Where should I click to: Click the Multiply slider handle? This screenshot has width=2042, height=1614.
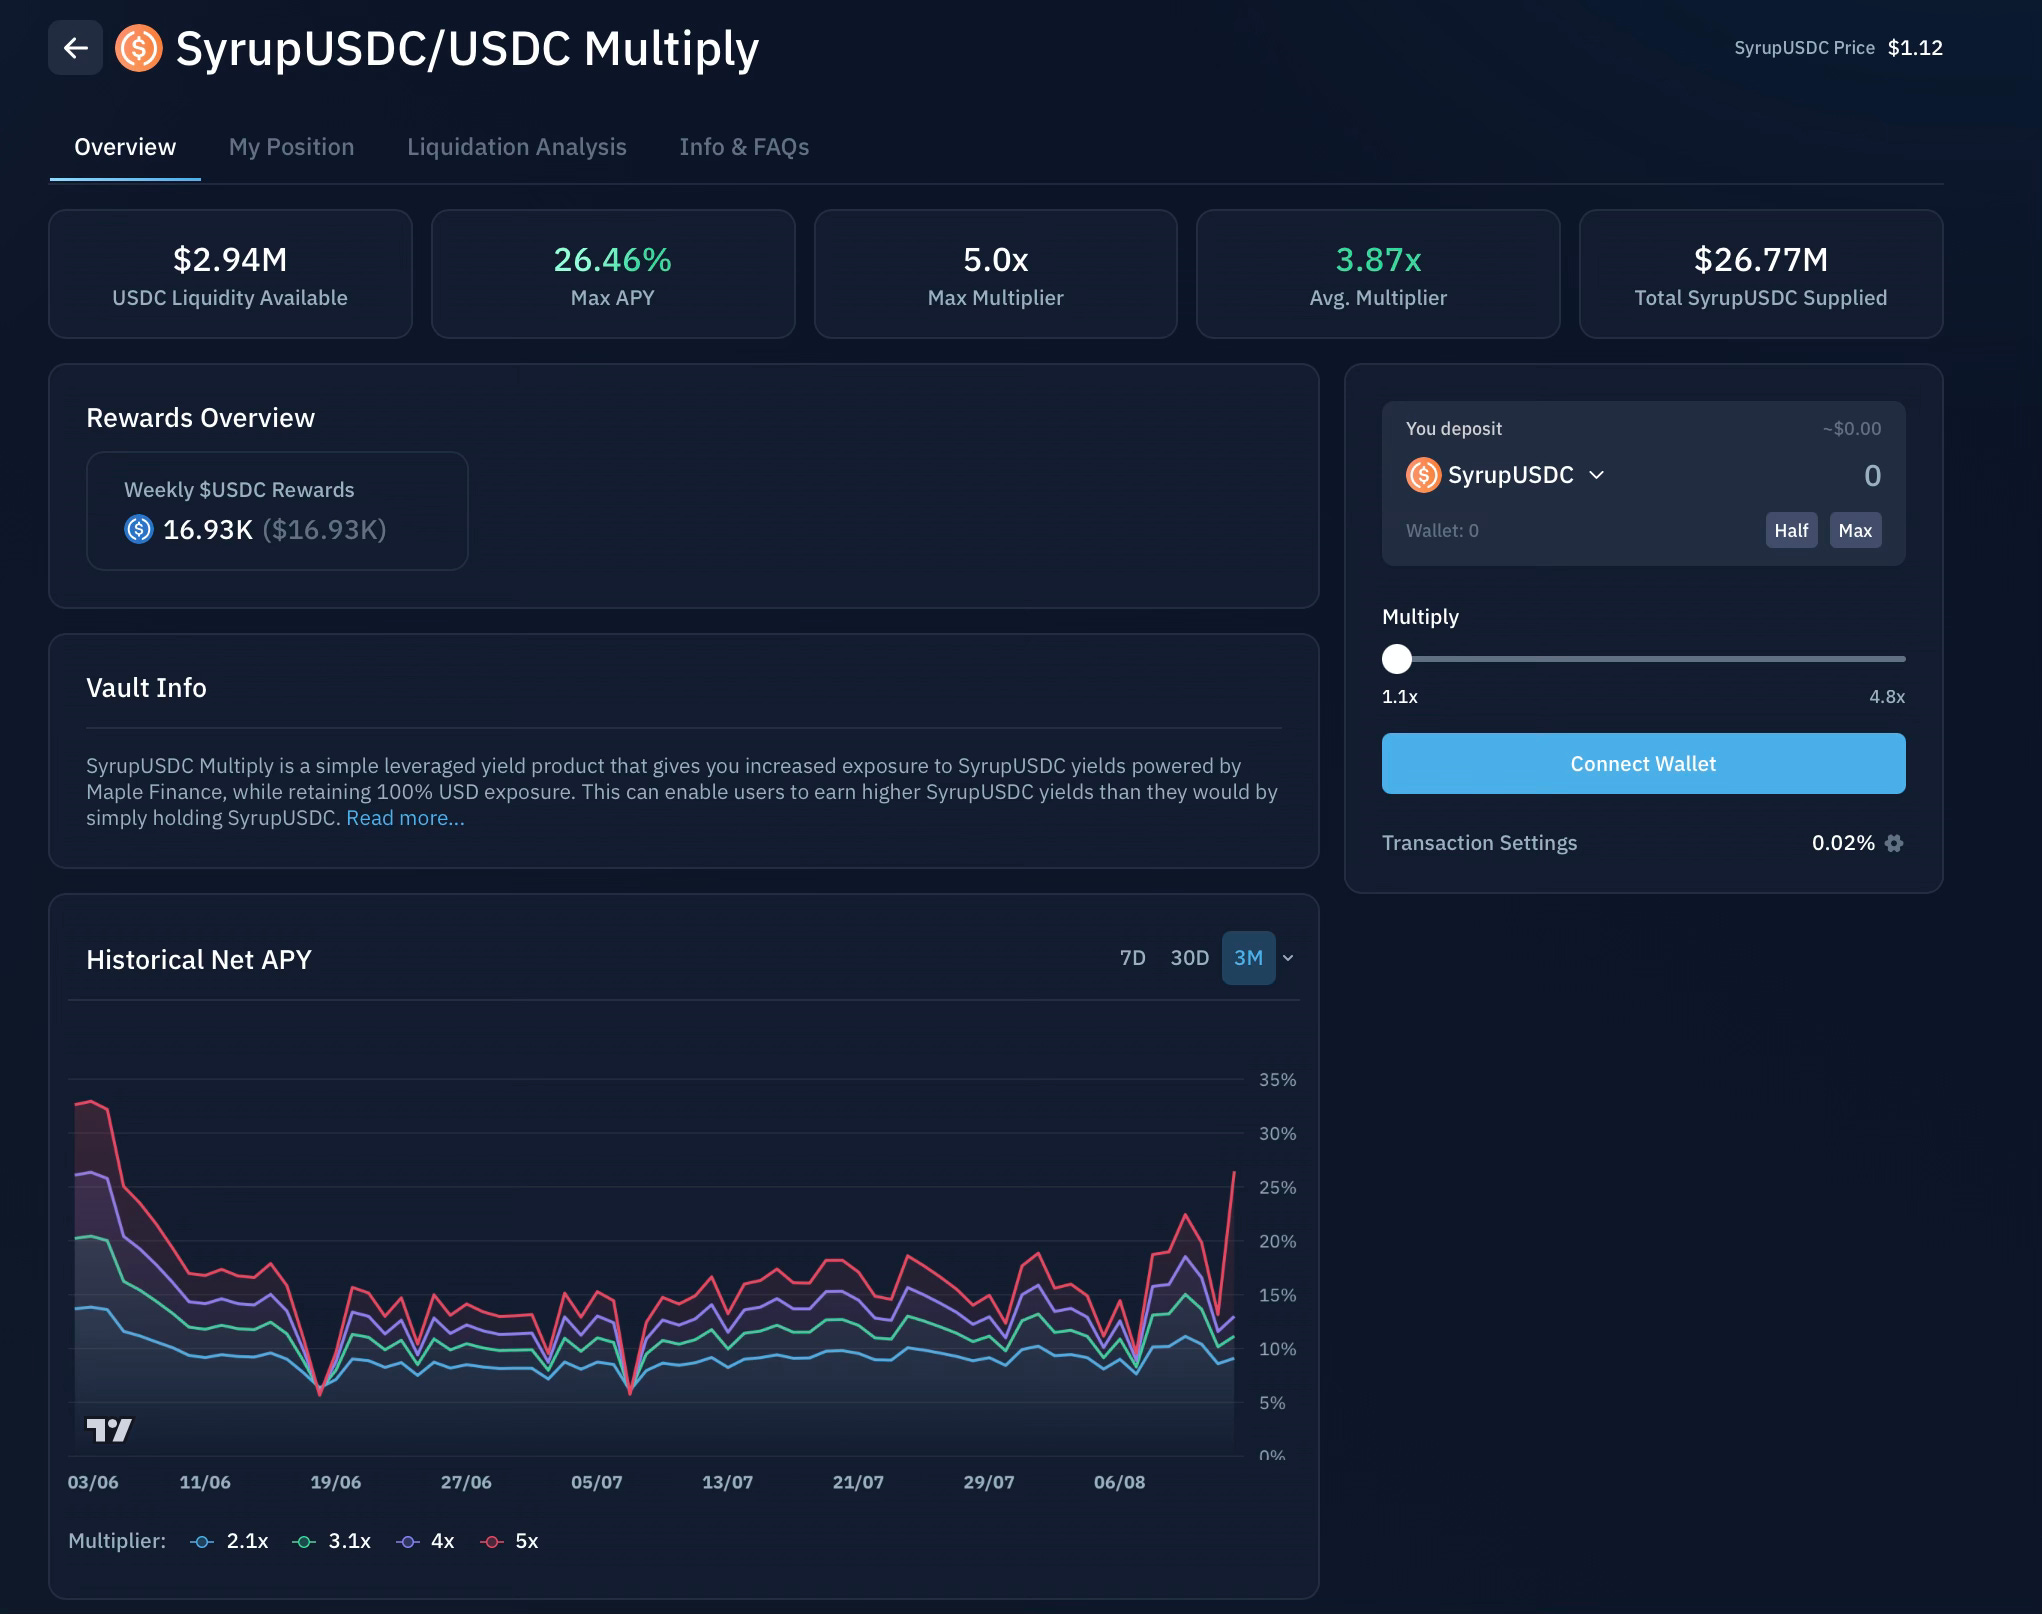(x=1397, y=659)
